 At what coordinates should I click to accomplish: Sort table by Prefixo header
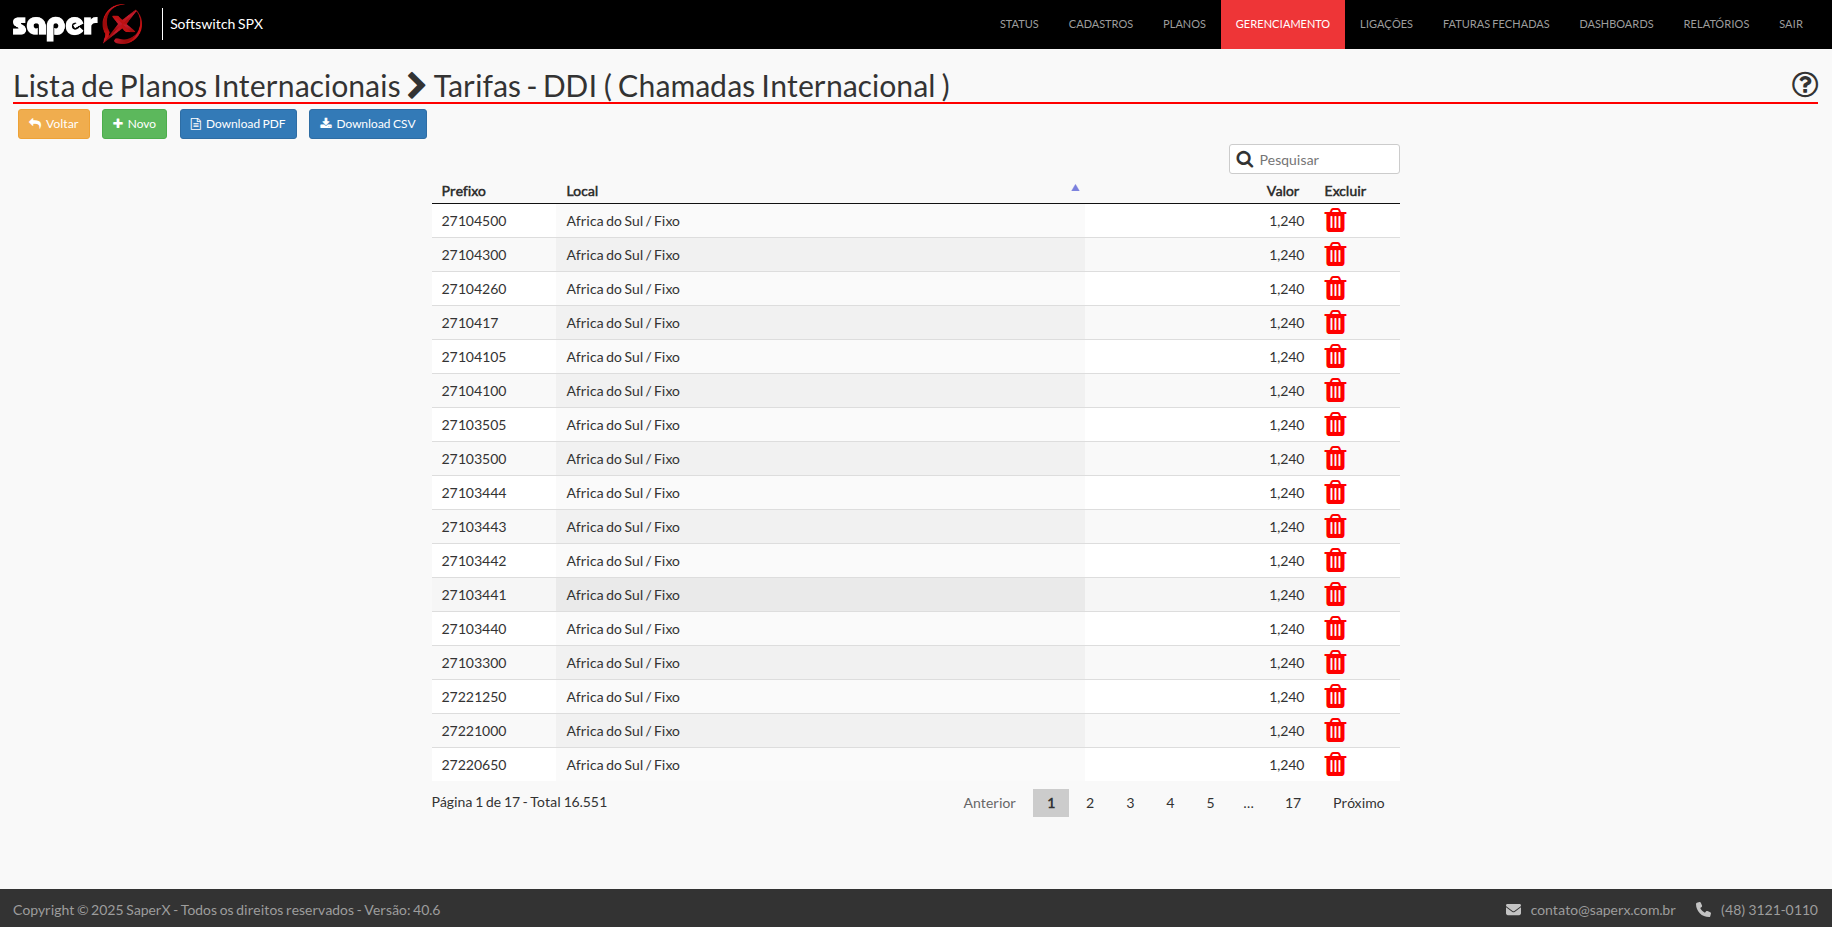pyautogui.click(x=463, y=191)
